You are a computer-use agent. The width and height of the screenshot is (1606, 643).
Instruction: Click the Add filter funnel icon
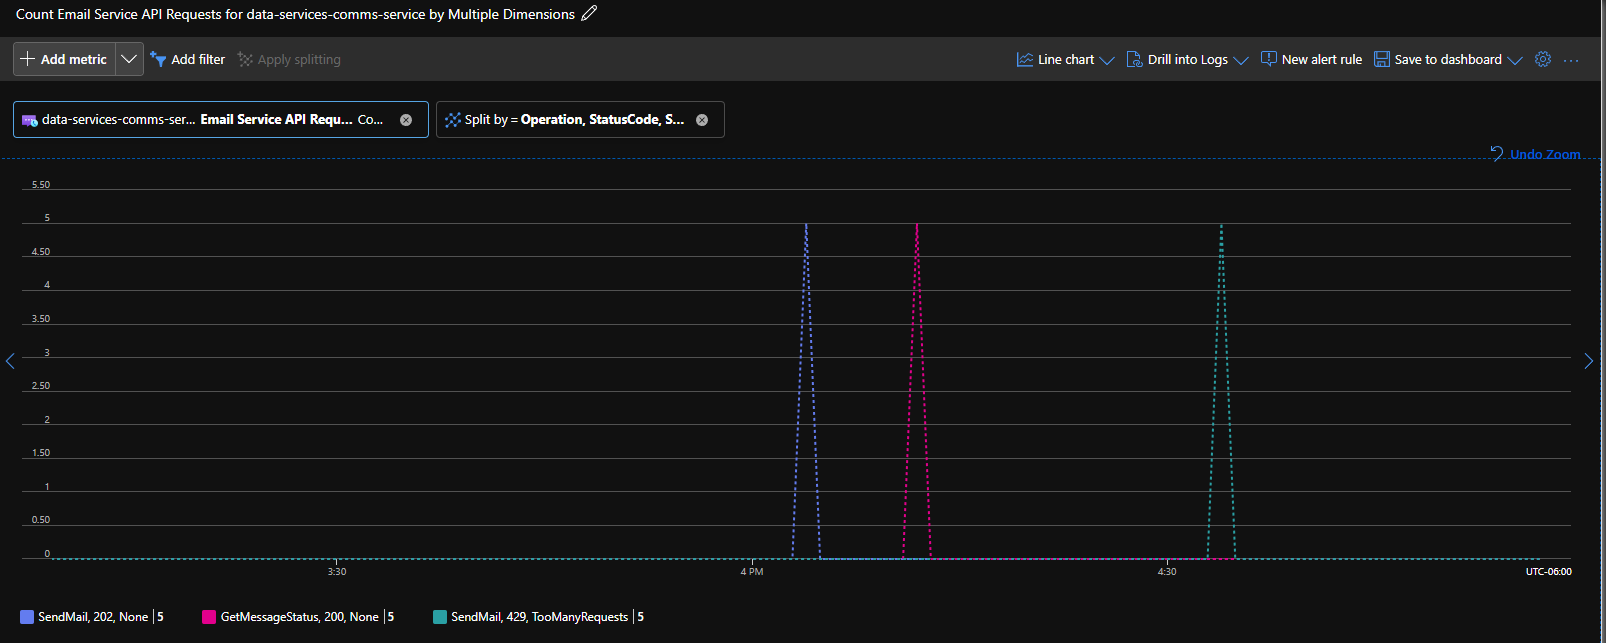(x=158, y=59)
